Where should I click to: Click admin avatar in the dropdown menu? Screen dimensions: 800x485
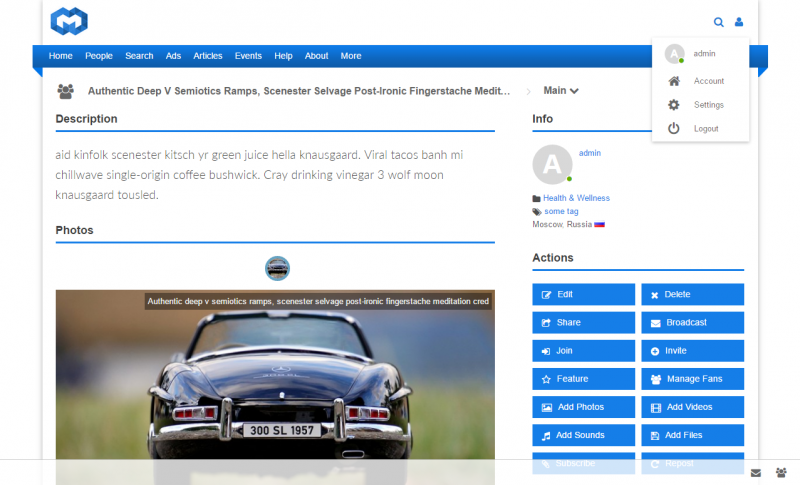coord(674,54)
